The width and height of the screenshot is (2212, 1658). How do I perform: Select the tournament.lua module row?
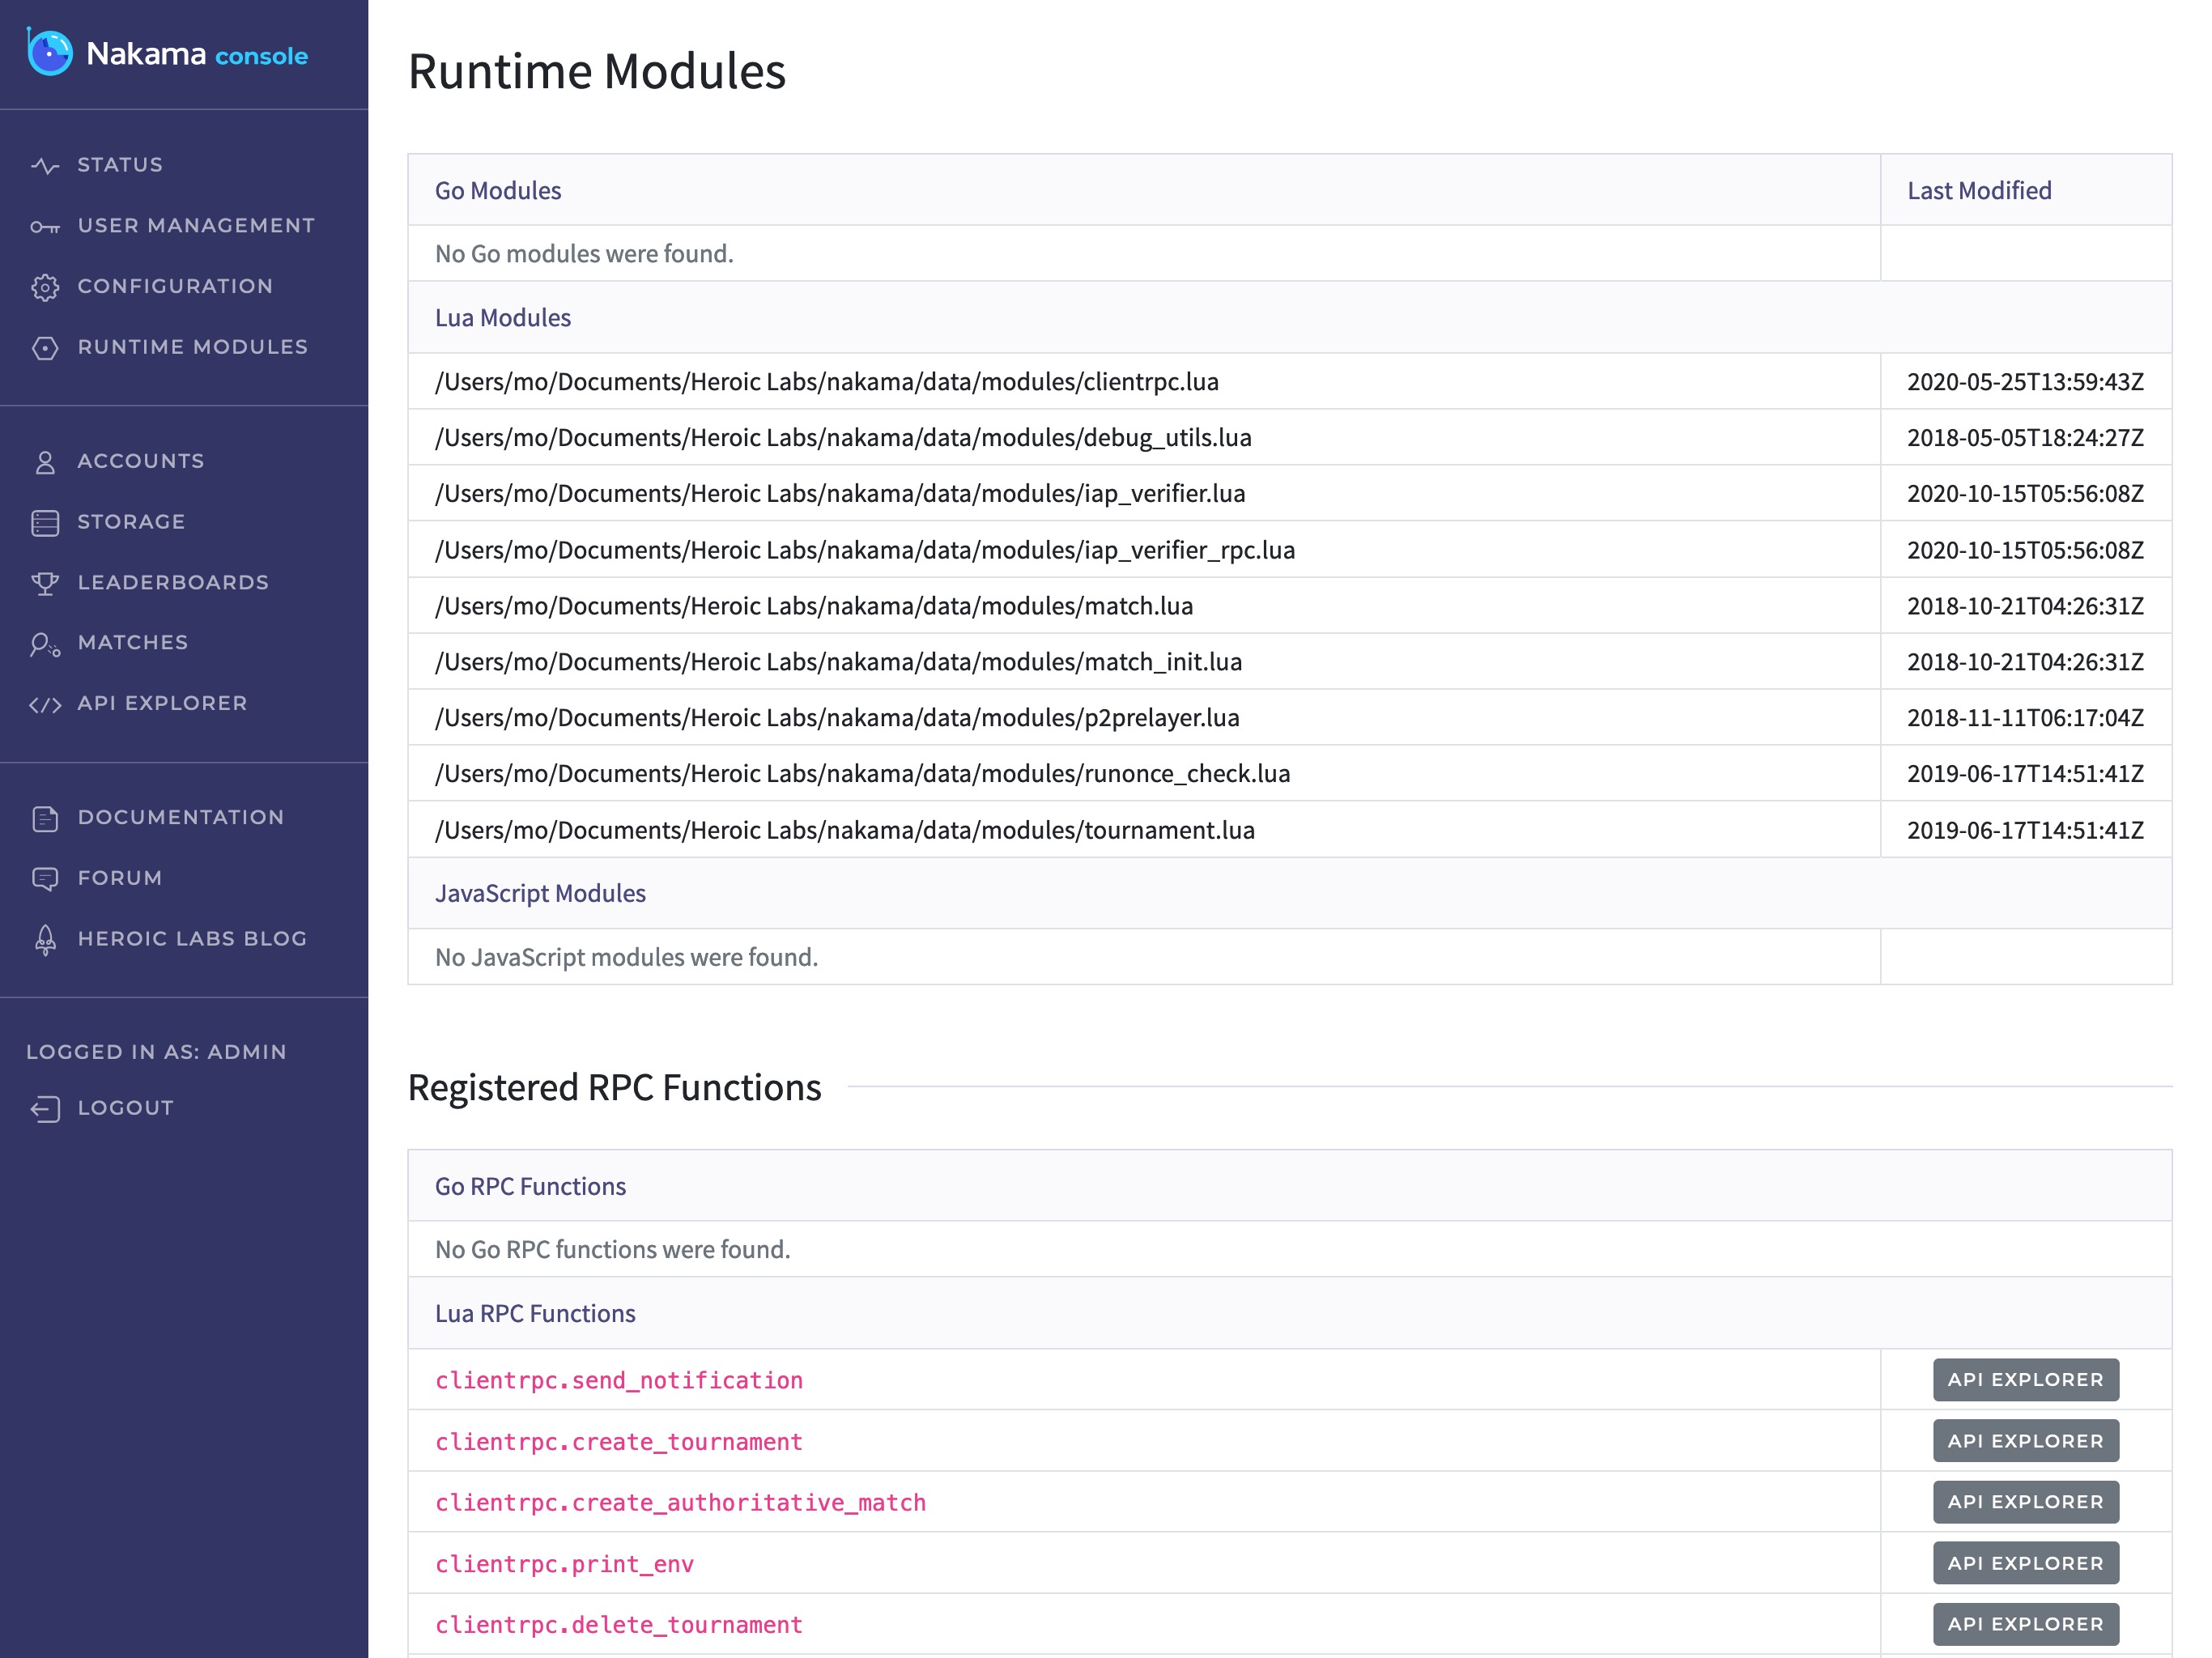point(845,830)
